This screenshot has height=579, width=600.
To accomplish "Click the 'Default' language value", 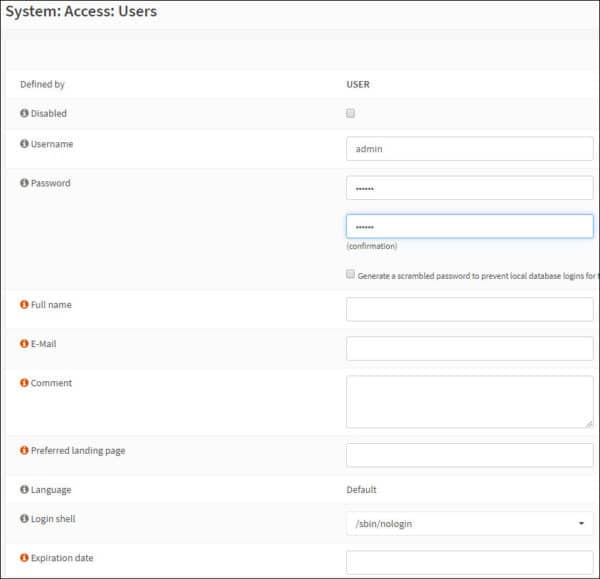I will (x=361, y=489).
